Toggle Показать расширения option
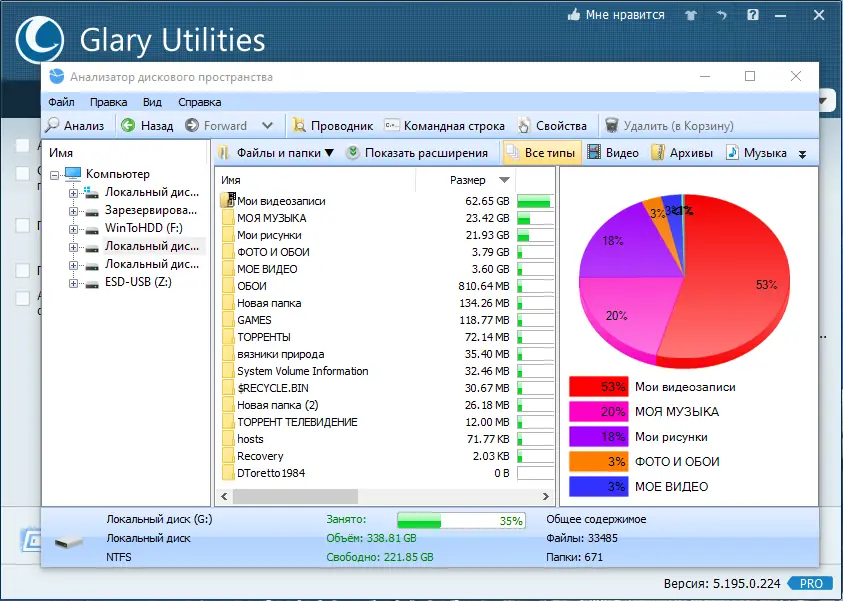Image resolution: width=843 pixels, height=601 pixels. (x=417, y=153)
